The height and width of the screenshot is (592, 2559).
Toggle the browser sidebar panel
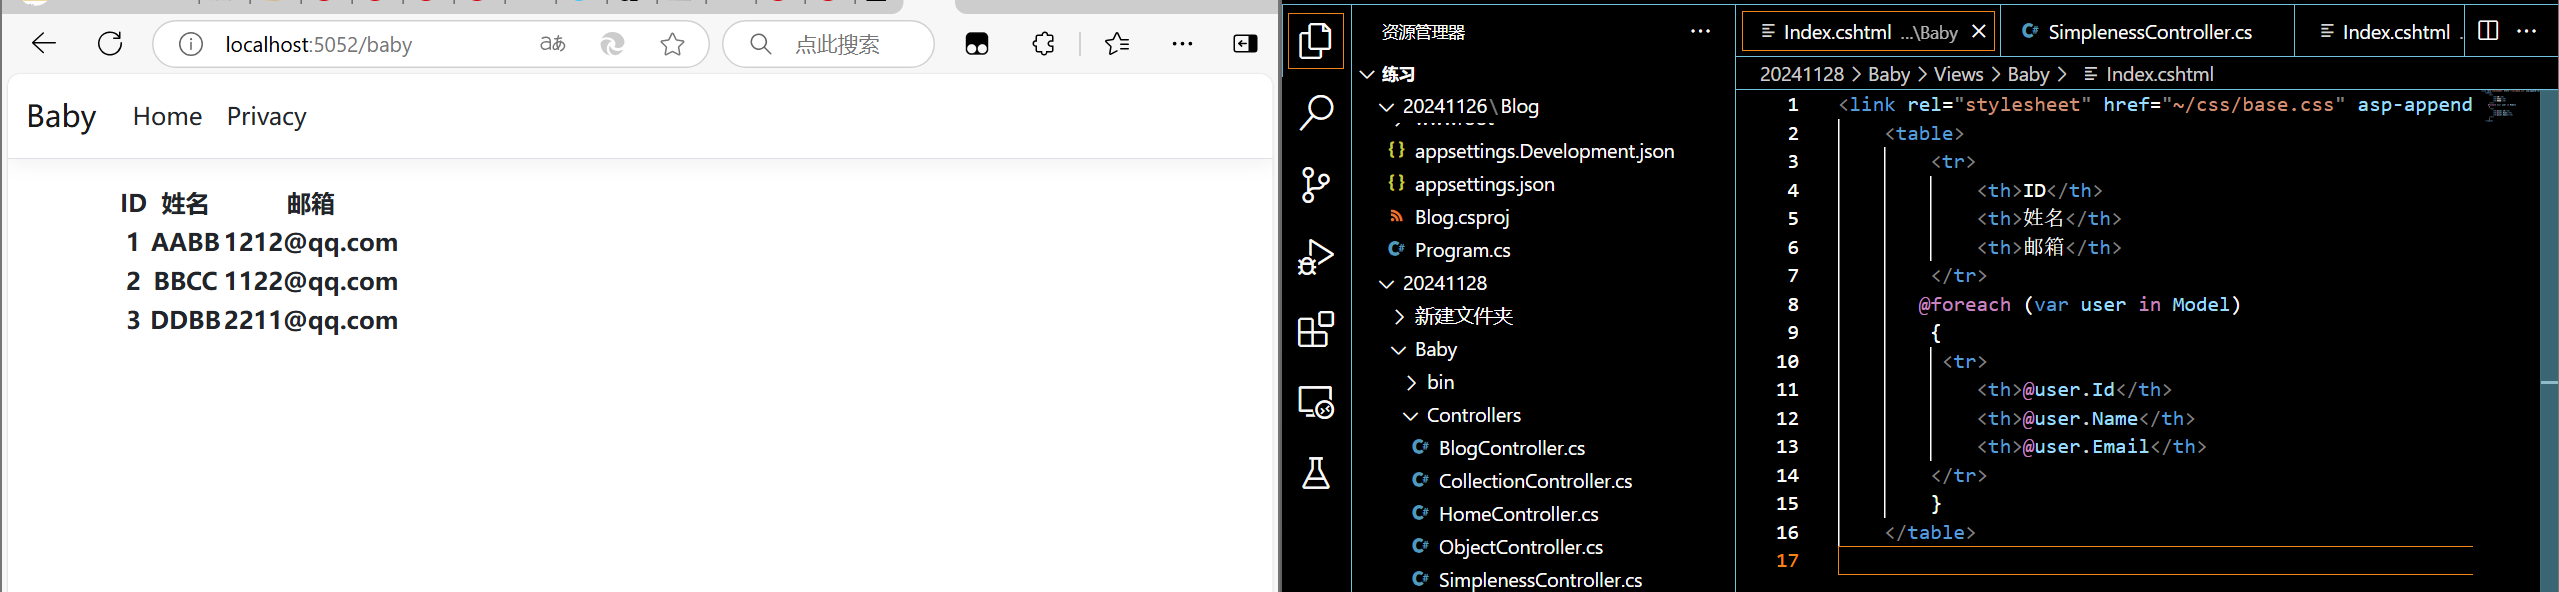[1245, 44]
